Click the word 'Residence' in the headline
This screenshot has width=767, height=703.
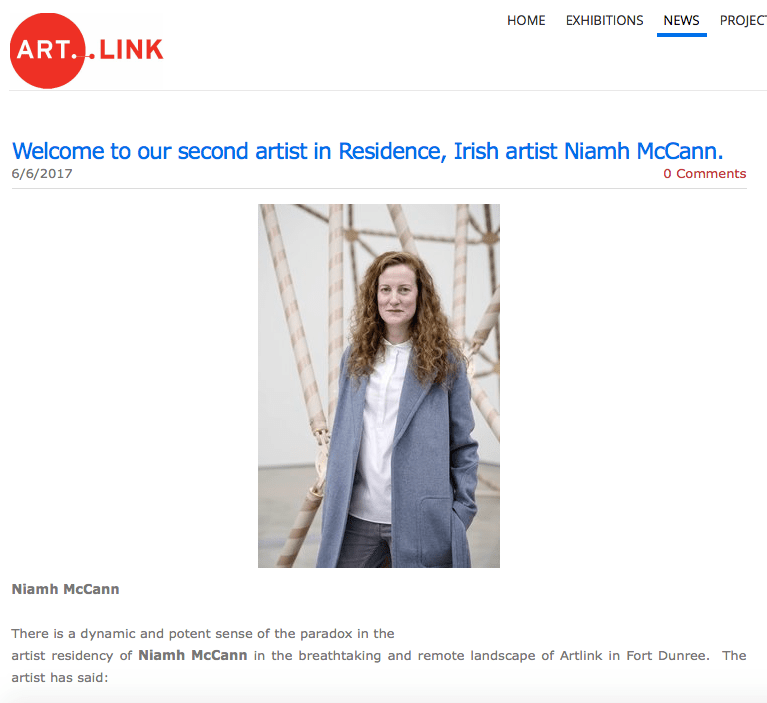click(x=390, y=151)
